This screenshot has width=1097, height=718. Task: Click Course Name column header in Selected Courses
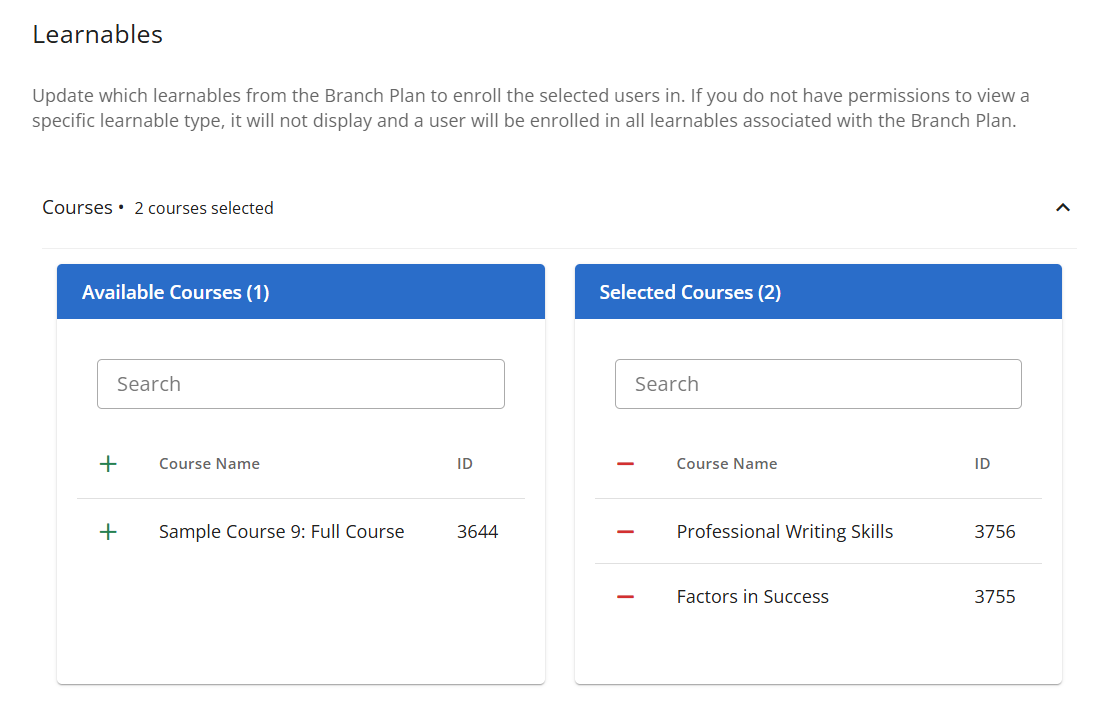tap(727, 464)
